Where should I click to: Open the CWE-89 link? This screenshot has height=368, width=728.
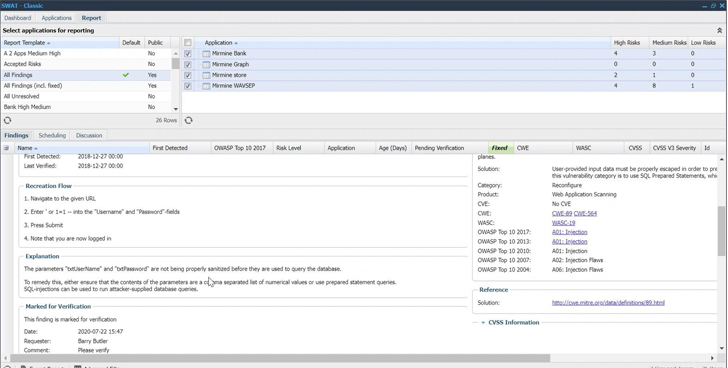pos(562,213)
